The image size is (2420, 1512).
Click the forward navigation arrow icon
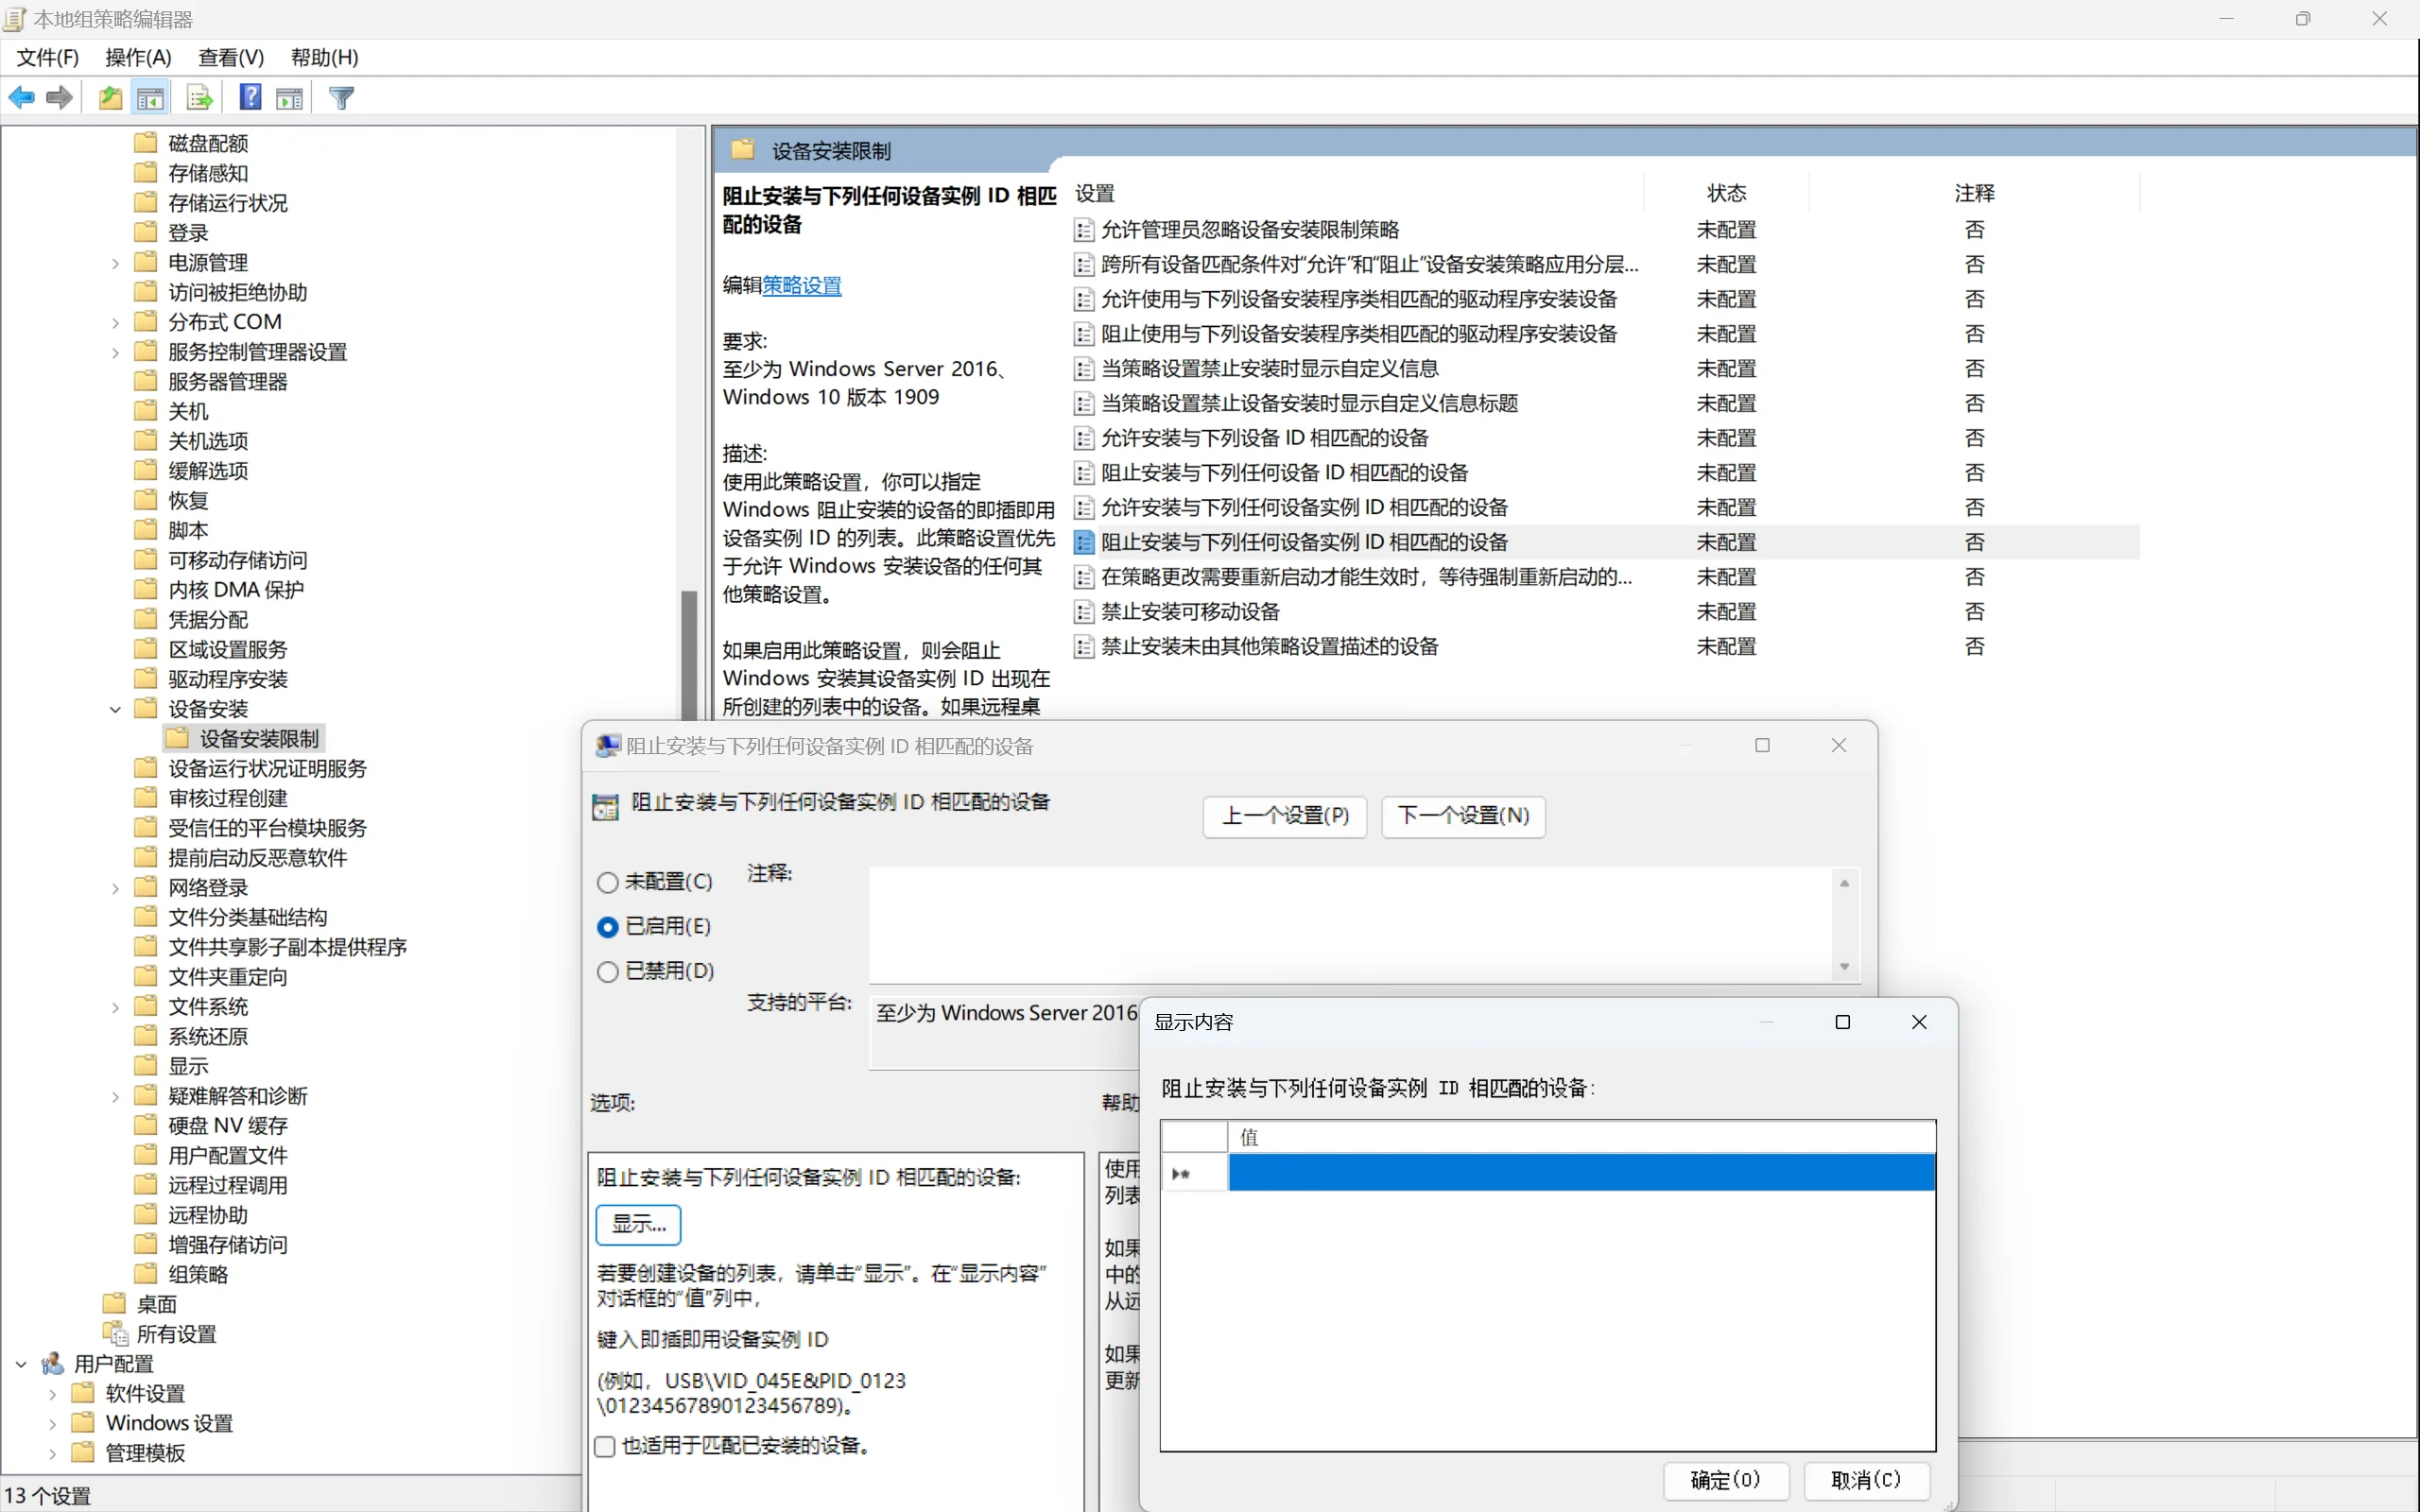pyautogui.click(x=58, y=97)
